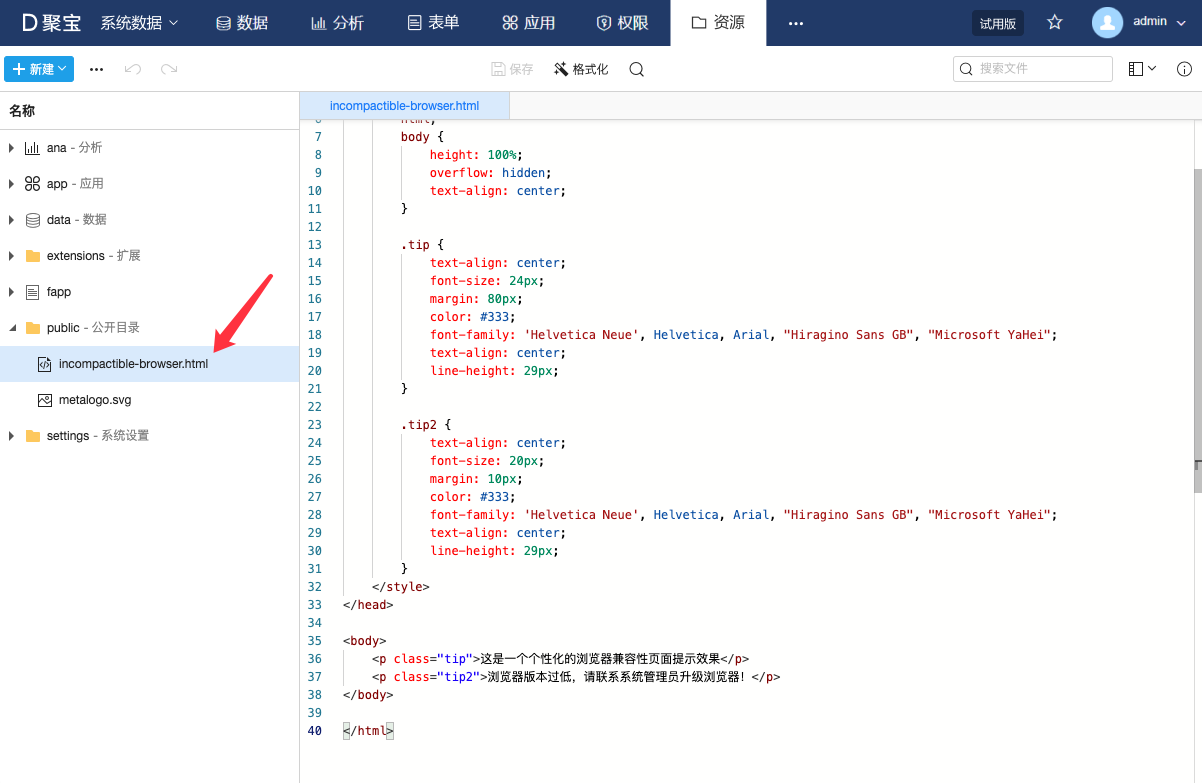This screenshot has height=783, width=1202.
Task: Click the info circle icon
Action: click(x=1184, y=69)
